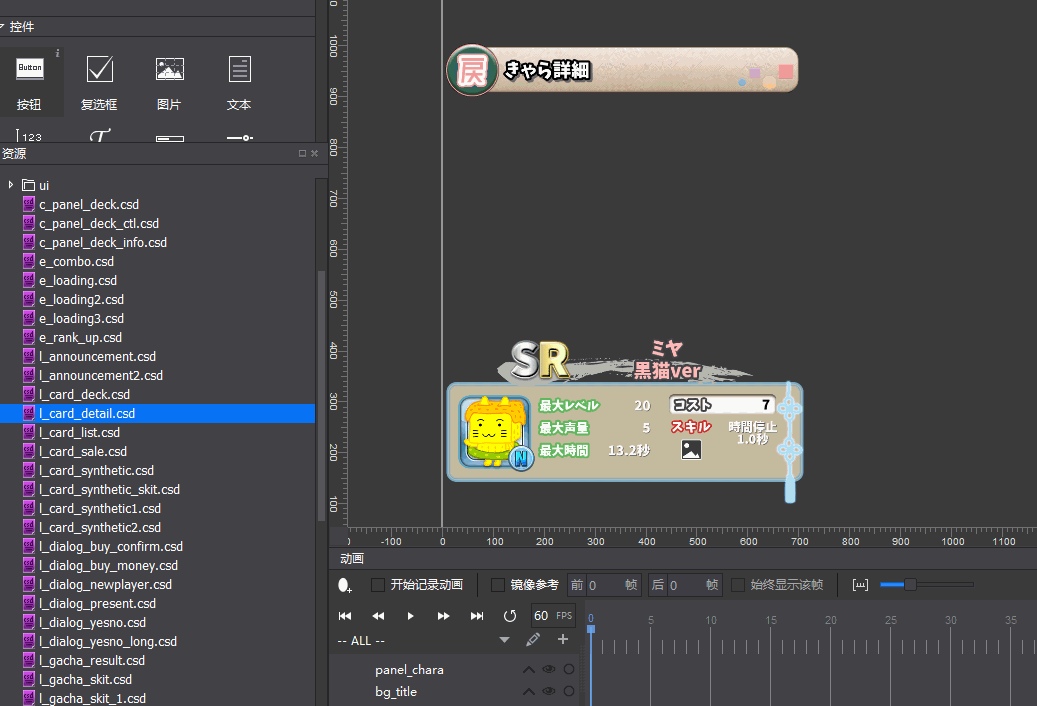This screenshot has width=1037, height=706.
Task: Open the -- ALL -- animation dropdown
Action: point(504,640)
